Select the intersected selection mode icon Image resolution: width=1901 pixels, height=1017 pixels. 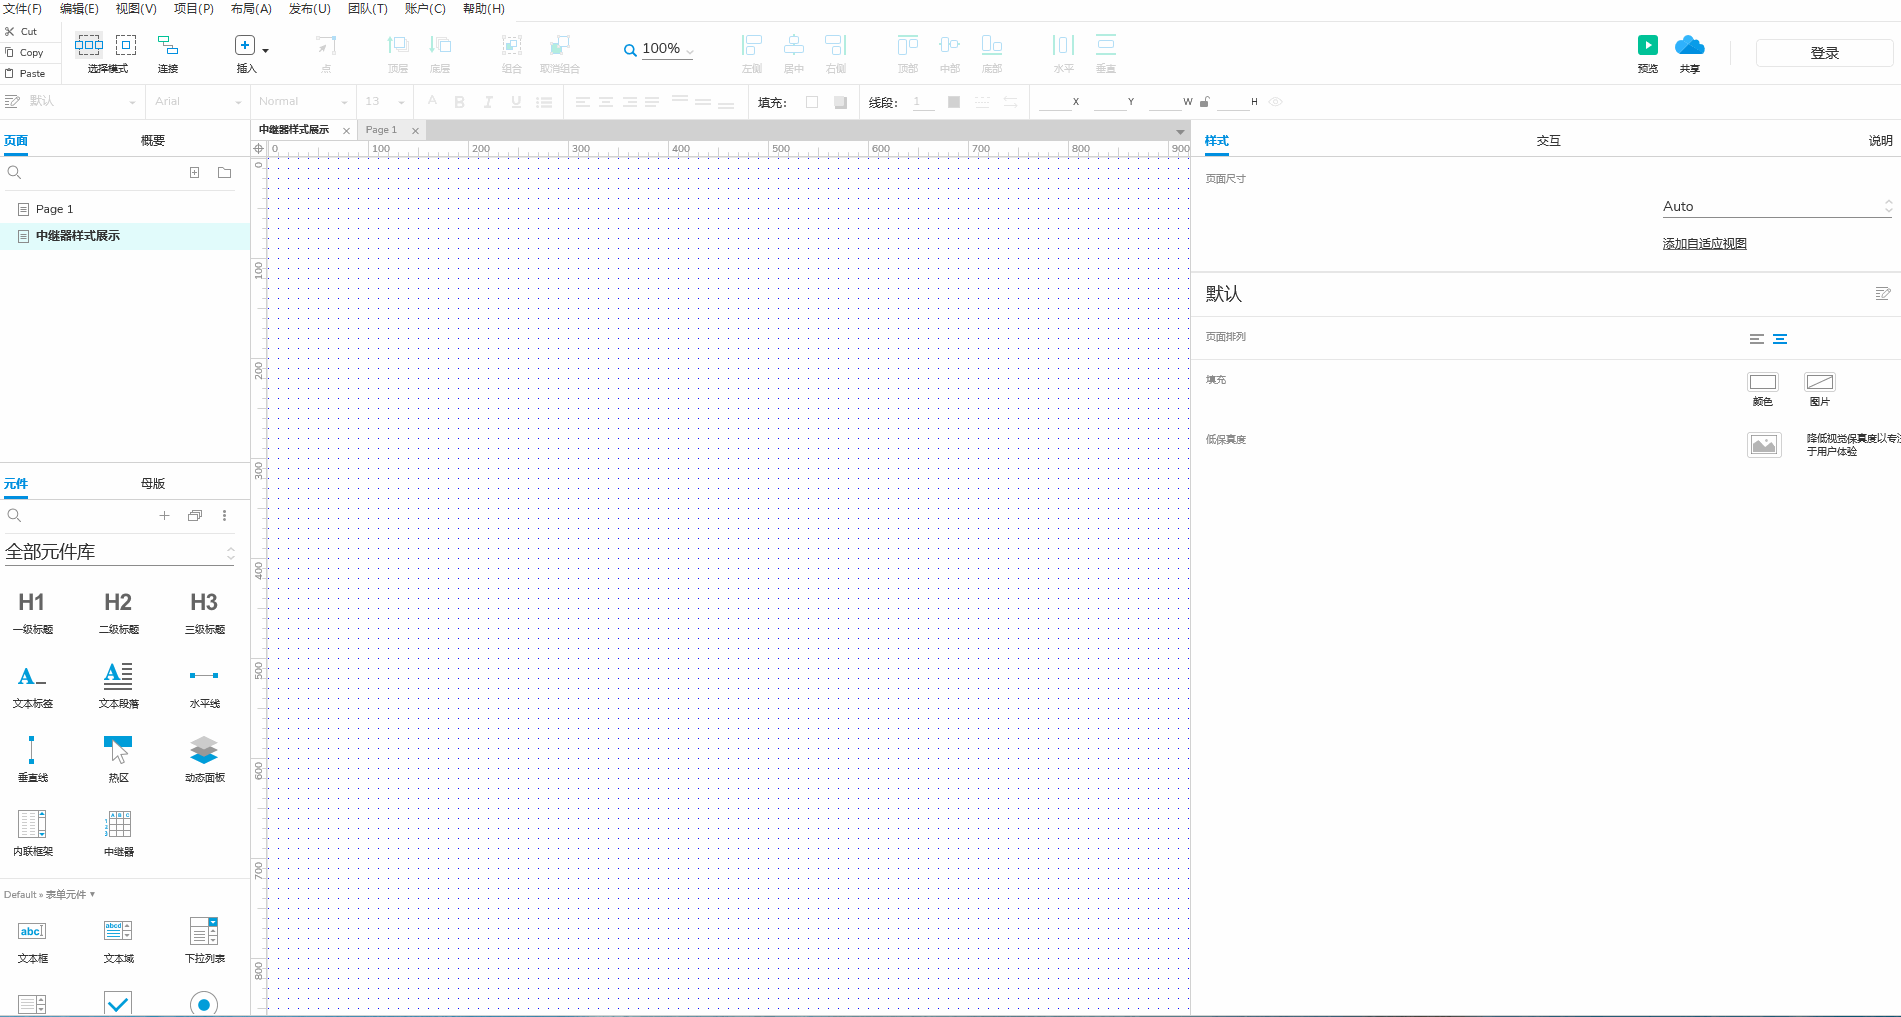pos(89,44)
